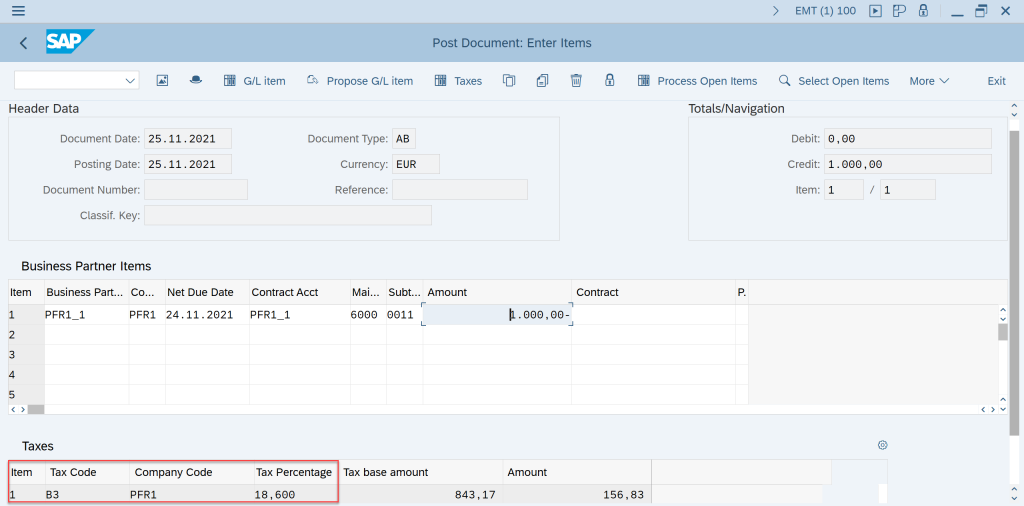Go back using the back arrow
Screen dimensions: 1024x506
[24, 43]
